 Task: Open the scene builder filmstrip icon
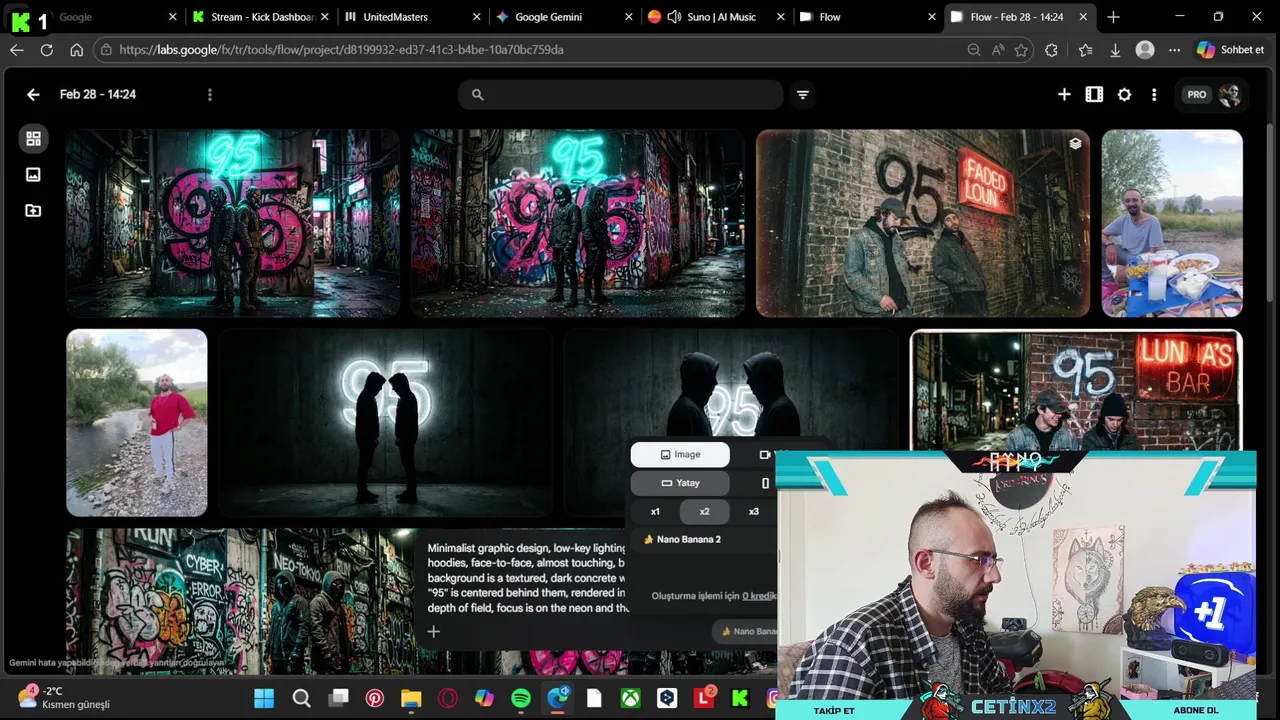coord(1094,94)
